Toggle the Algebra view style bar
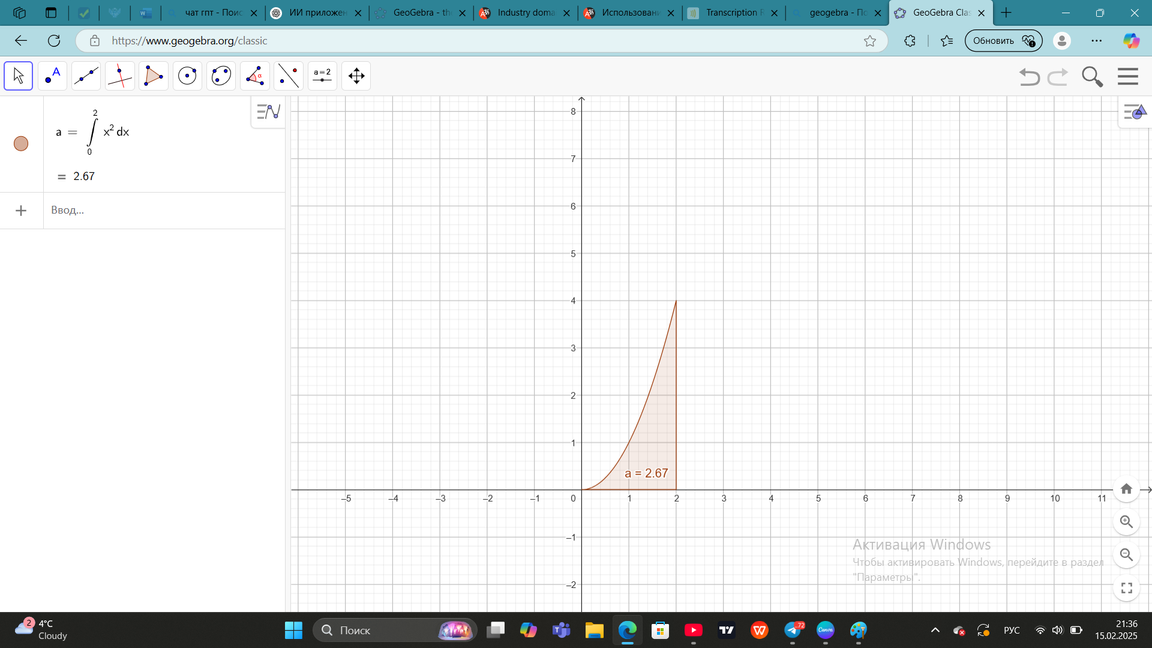Viewport: 1152px width, 648px height. tap(268, 112)
